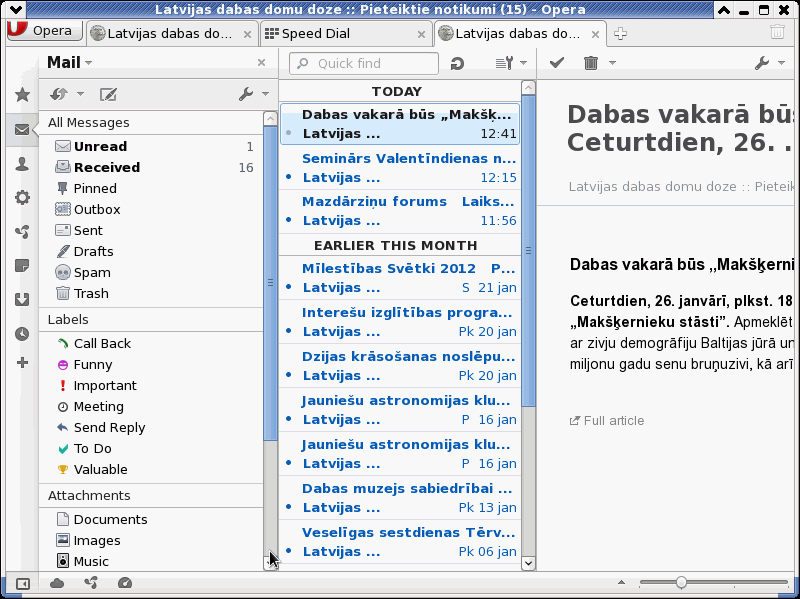Expand the Mail wrench dropdown arrow
Image resolution: width=800 pixels, height=599 pixels.
tap(265, 94)
